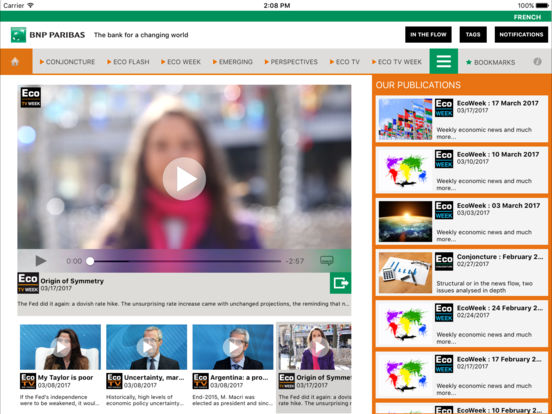552x414 pixels.
Task: Open the EcoWeek 02/17/2017 publication
Action: 462,375
